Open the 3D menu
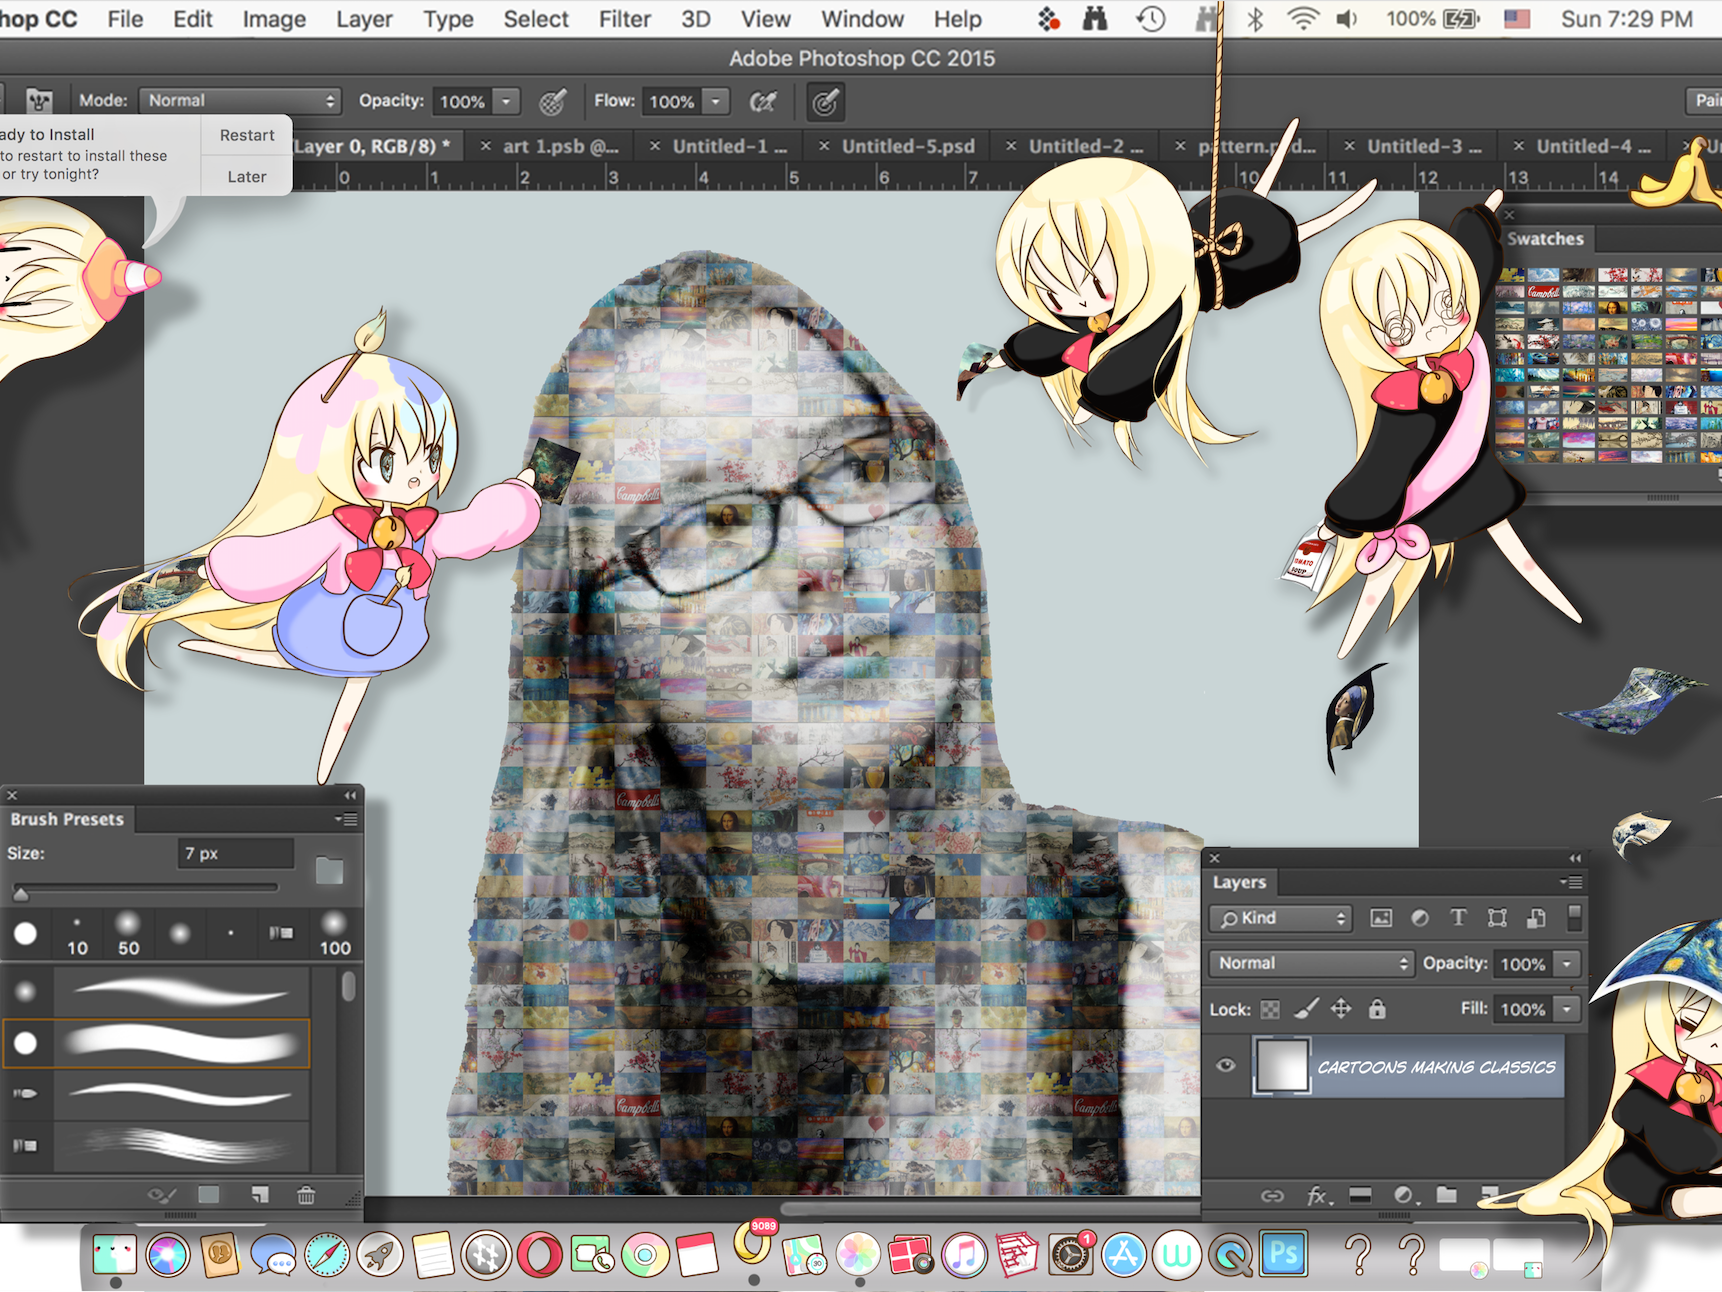The image size is (1722, 1292). (696, 19)
